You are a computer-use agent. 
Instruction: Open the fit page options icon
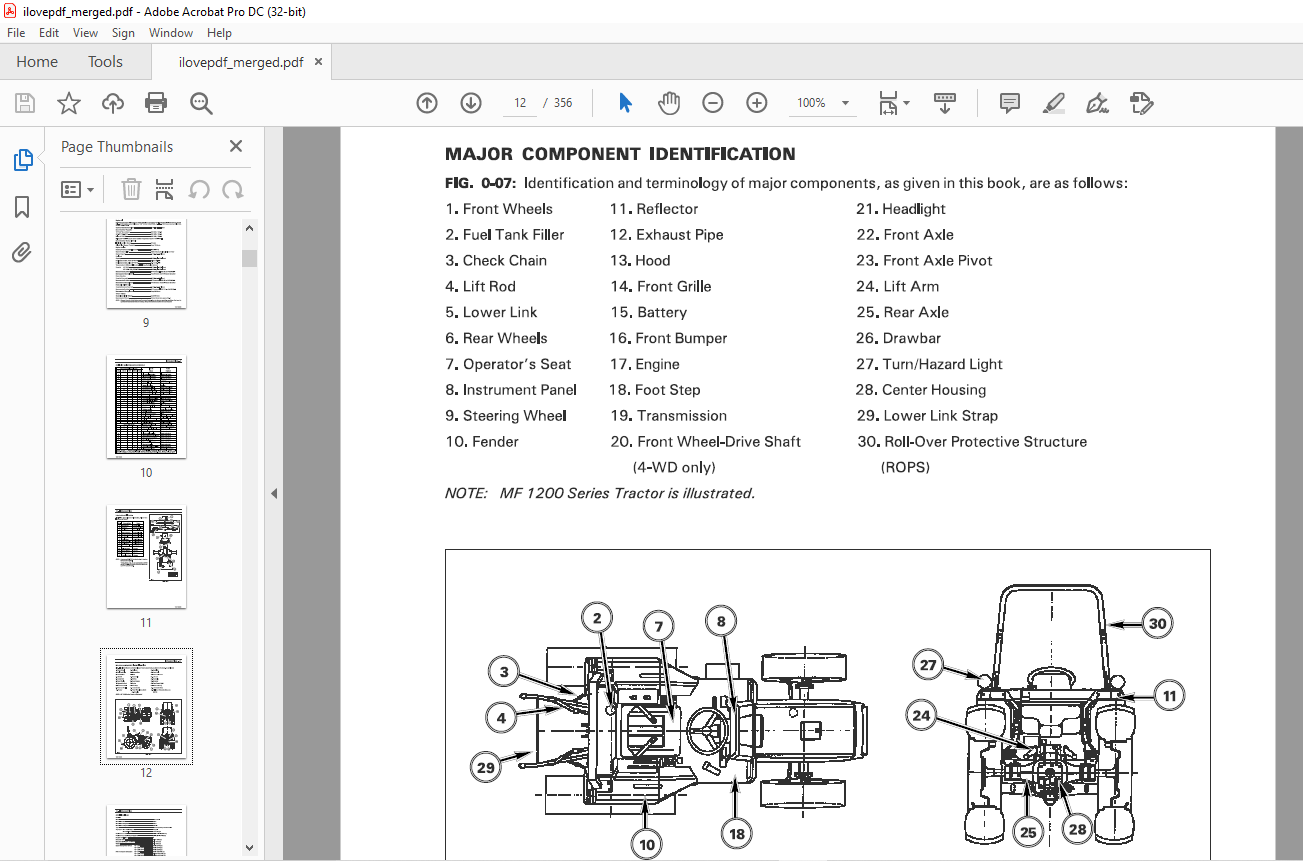click(x=893, y=103)
